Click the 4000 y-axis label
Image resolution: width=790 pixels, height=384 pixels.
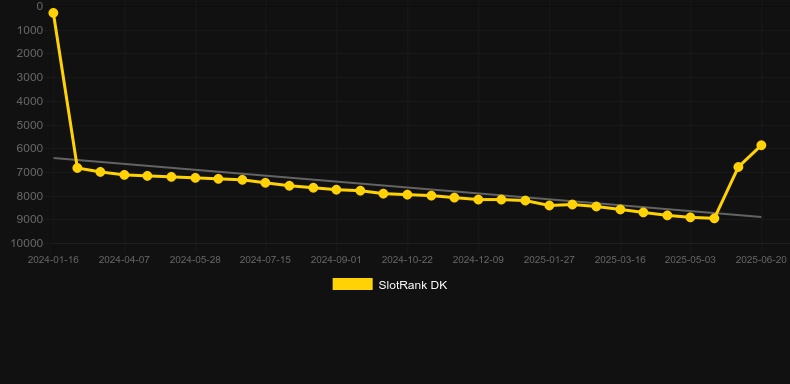31,101
